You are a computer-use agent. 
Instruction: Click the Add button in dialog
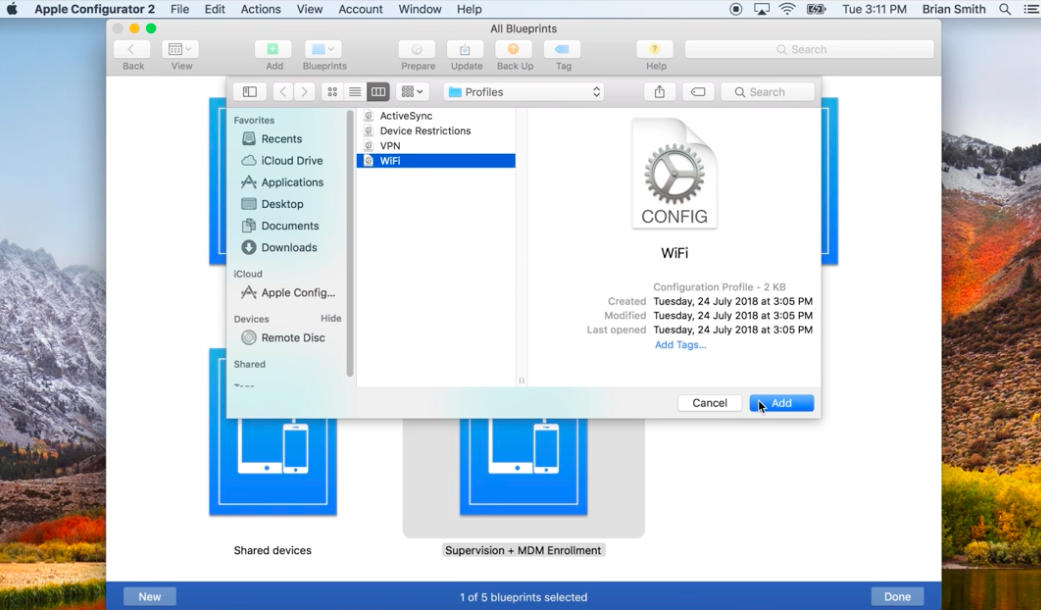[781, 403]
